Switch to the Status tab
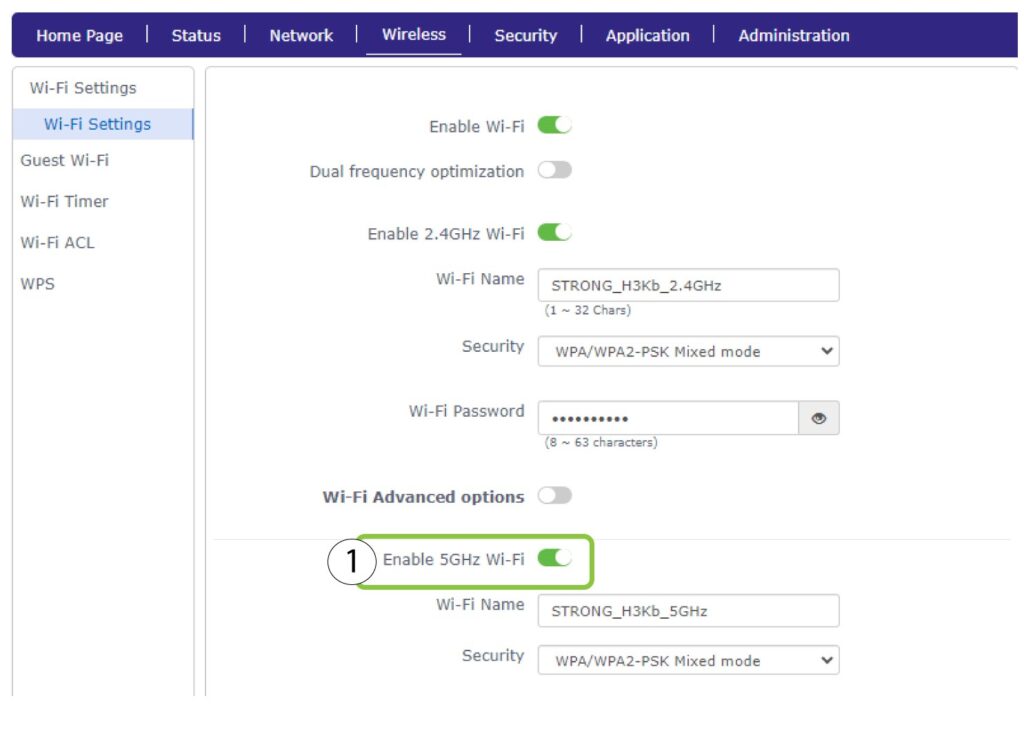This screenshot has width=1024, height=745. [x=196, y=35]
